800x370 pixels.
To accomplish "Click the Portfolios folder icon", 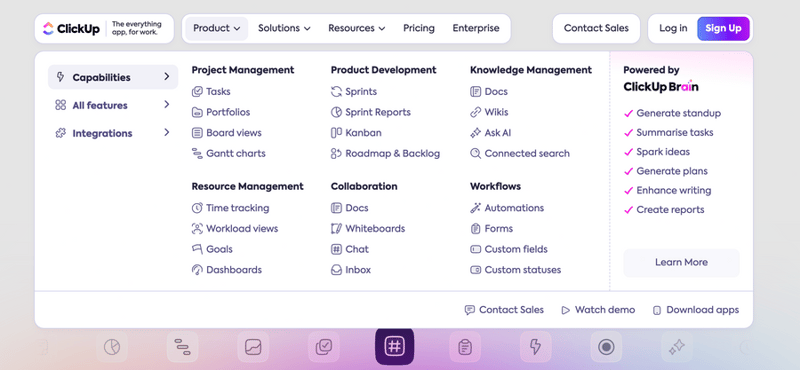I will [197, 112].
